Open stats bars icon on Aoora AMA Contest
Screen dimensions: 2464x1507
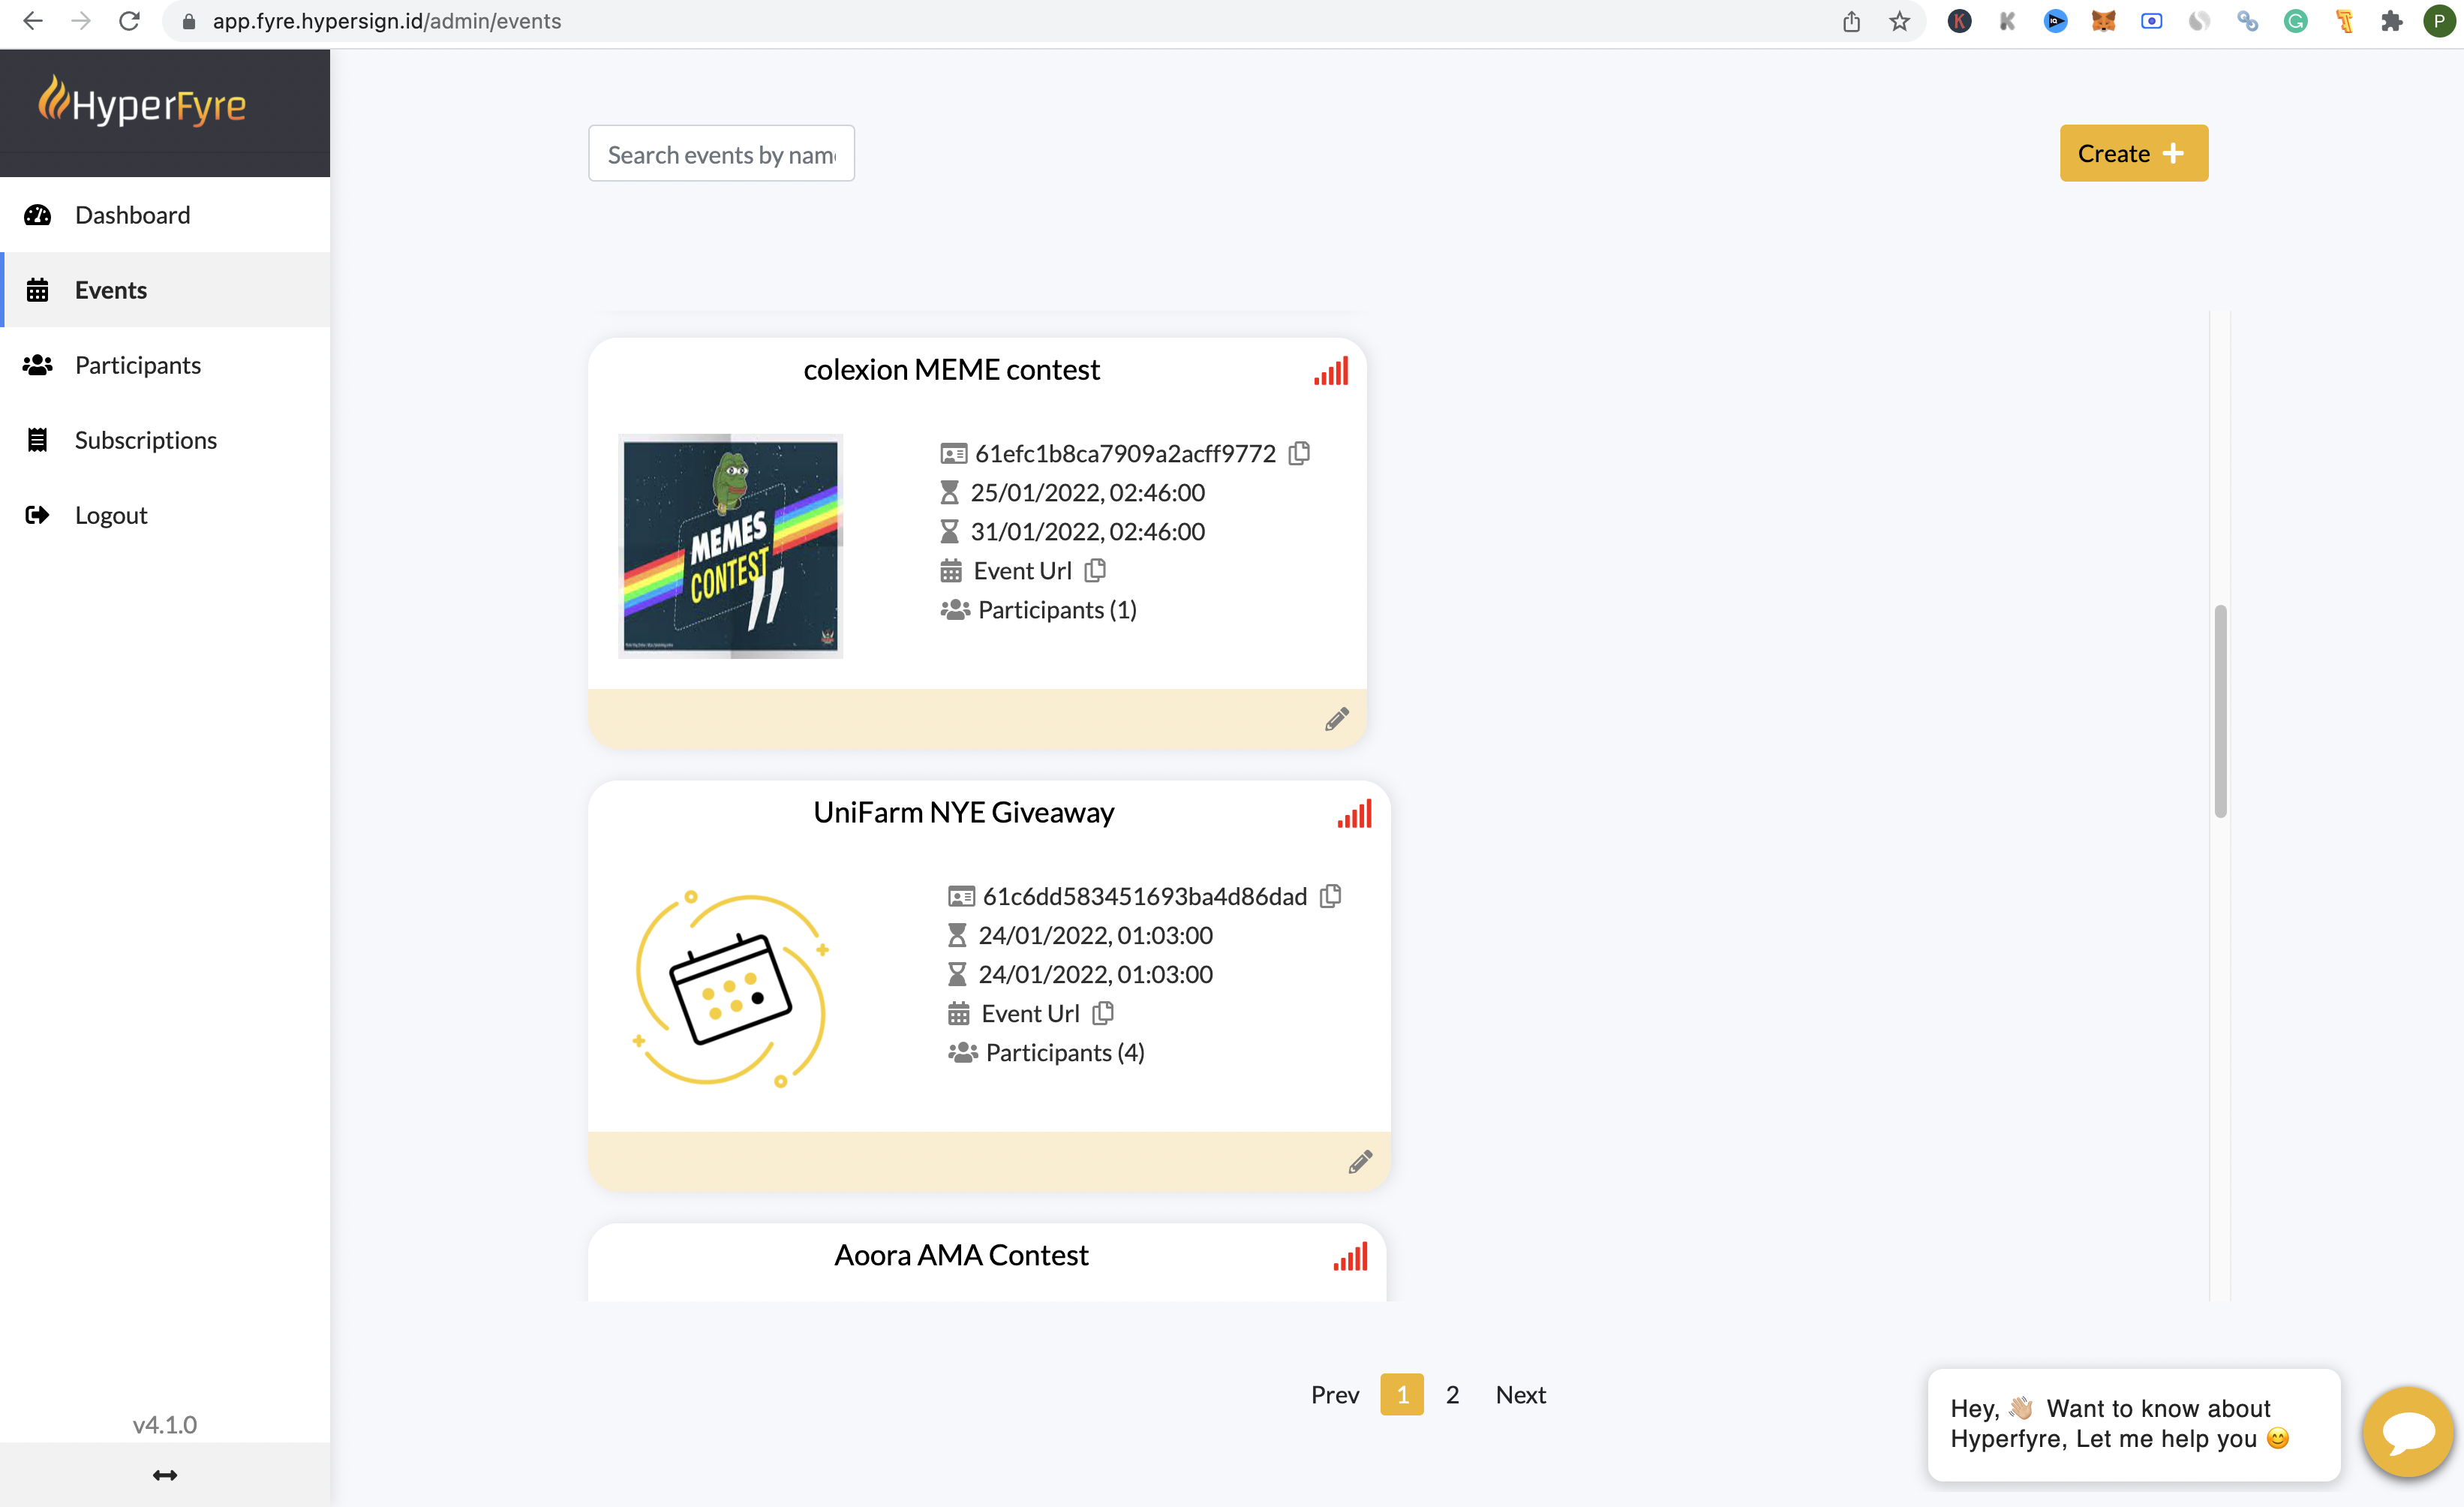pos(1350,1256)
